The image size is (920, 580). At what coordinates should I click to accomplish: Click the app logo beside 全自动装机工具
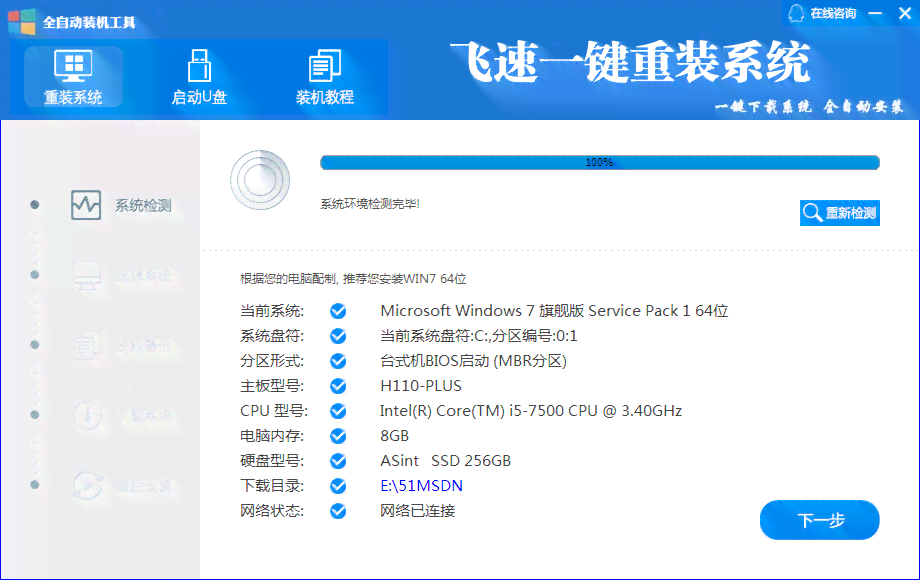22,22
